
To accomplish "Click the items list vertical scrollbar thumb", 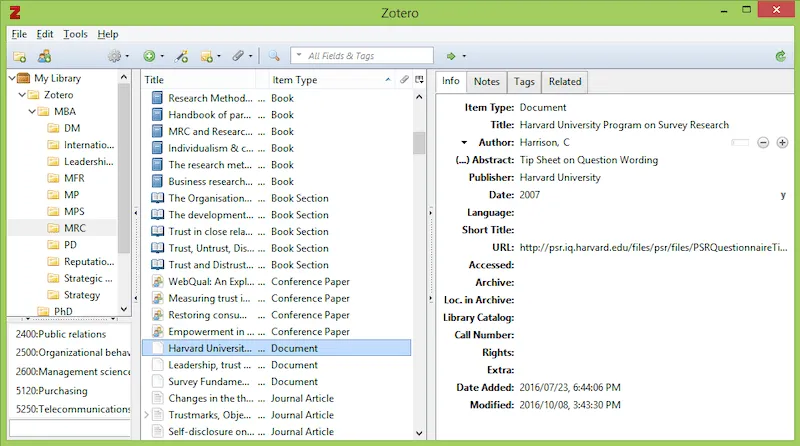I will pyautogui.click(x=419, y=143).
